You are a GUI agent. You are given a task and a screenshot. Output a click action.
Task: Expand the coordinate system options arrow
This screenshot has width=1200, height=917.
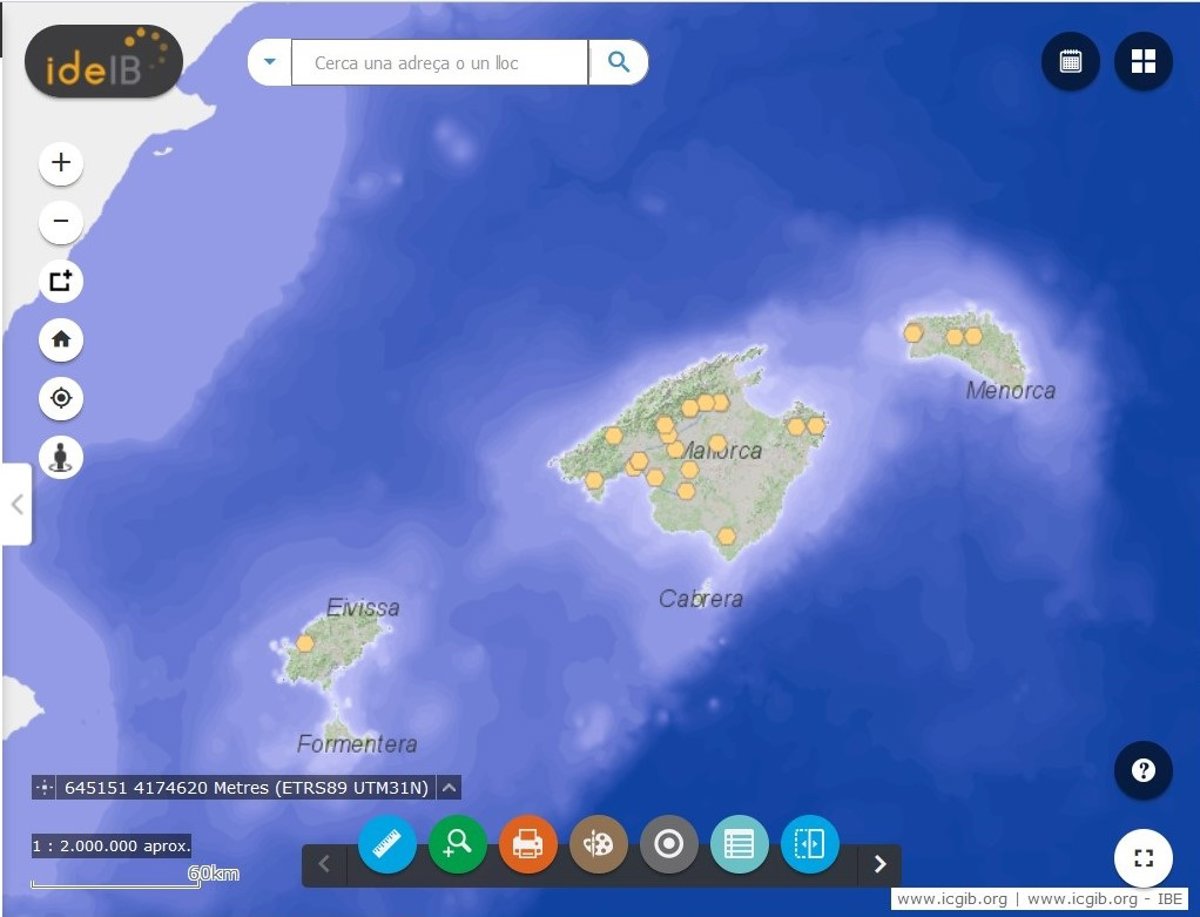[450, 788]
